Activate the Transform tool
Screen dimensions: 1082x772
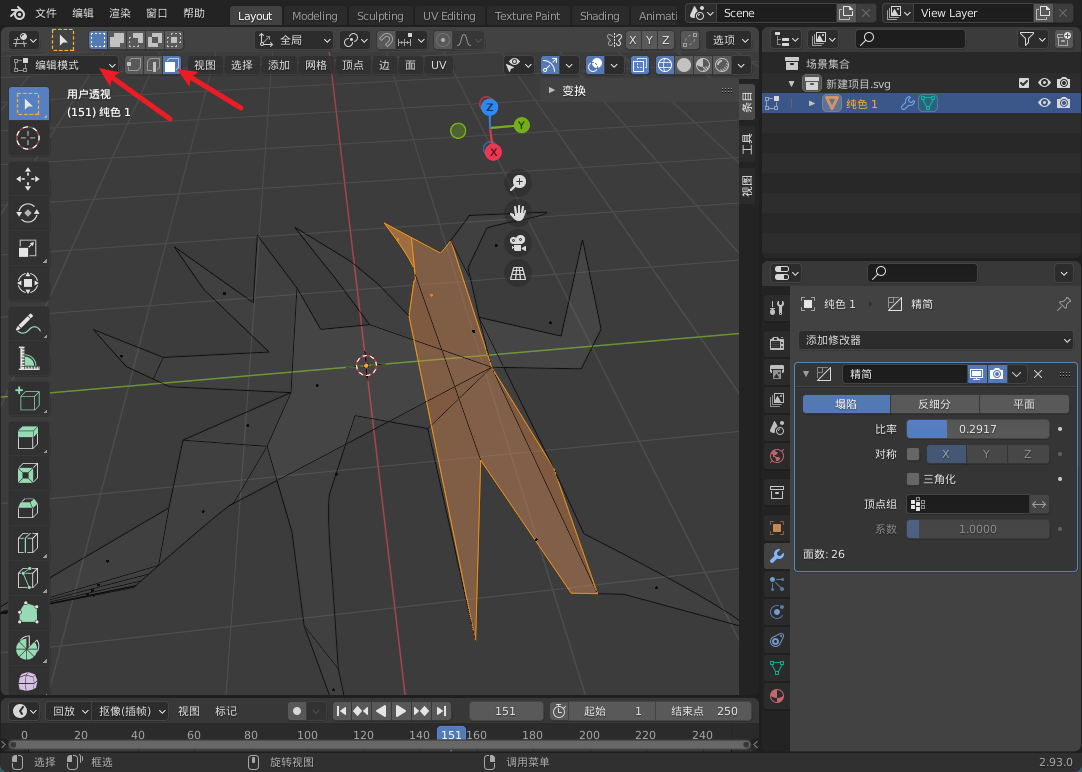[28, 283]
